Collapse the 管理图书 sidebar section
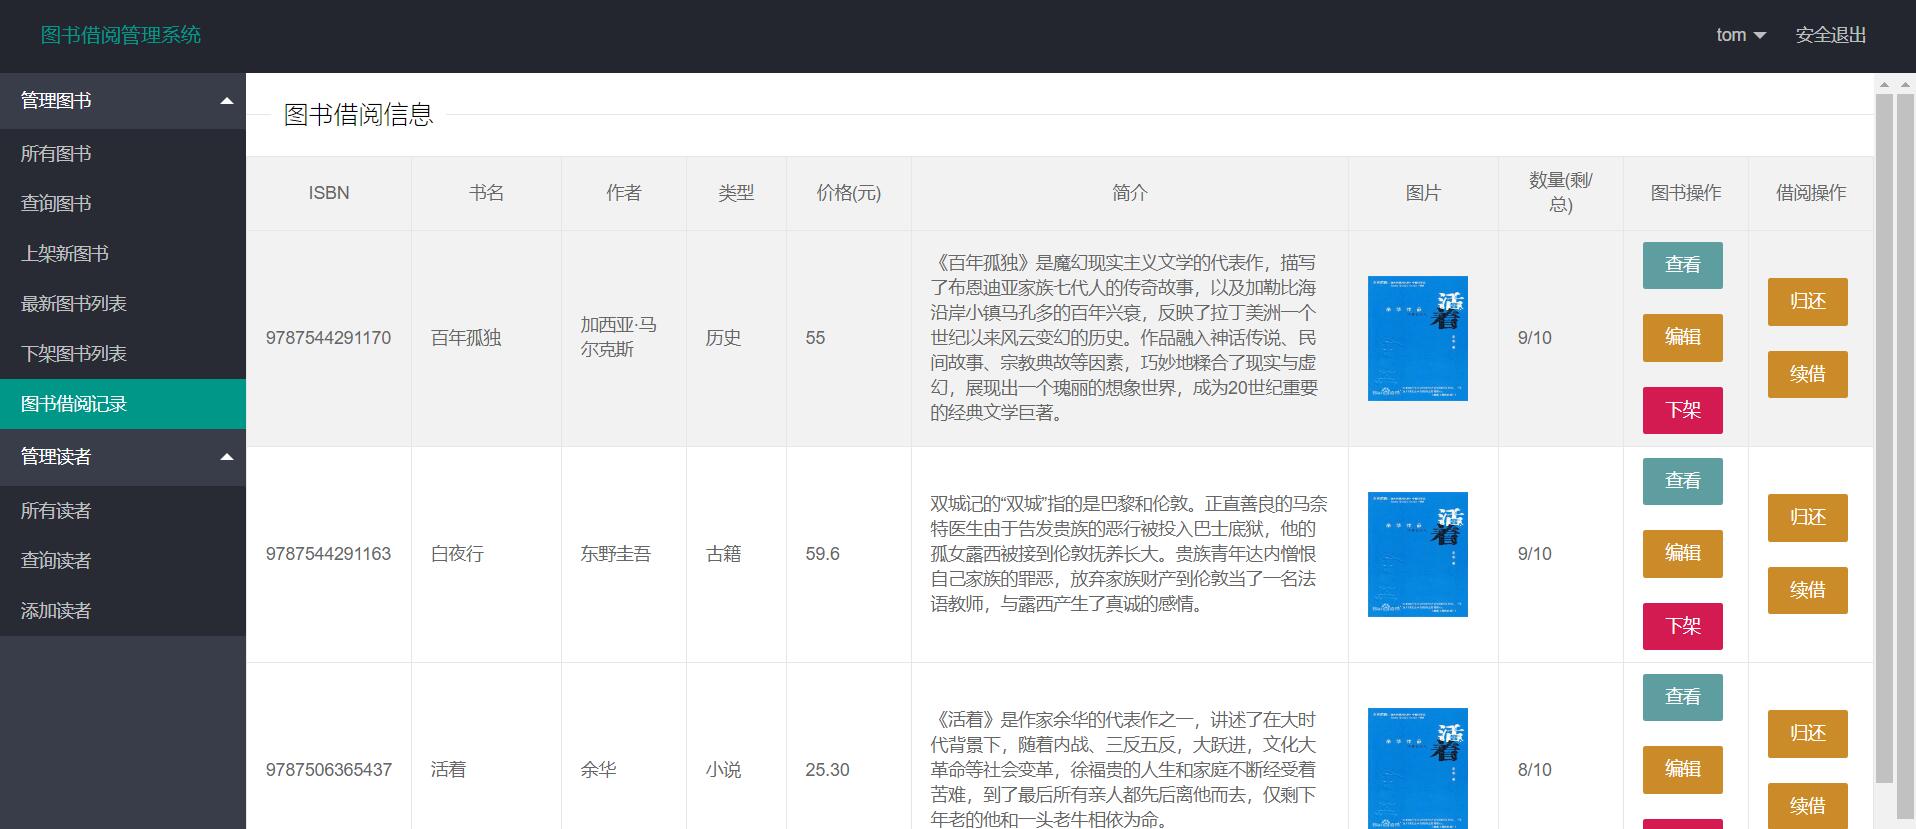The image size is (1916, 829). (123, 101)
